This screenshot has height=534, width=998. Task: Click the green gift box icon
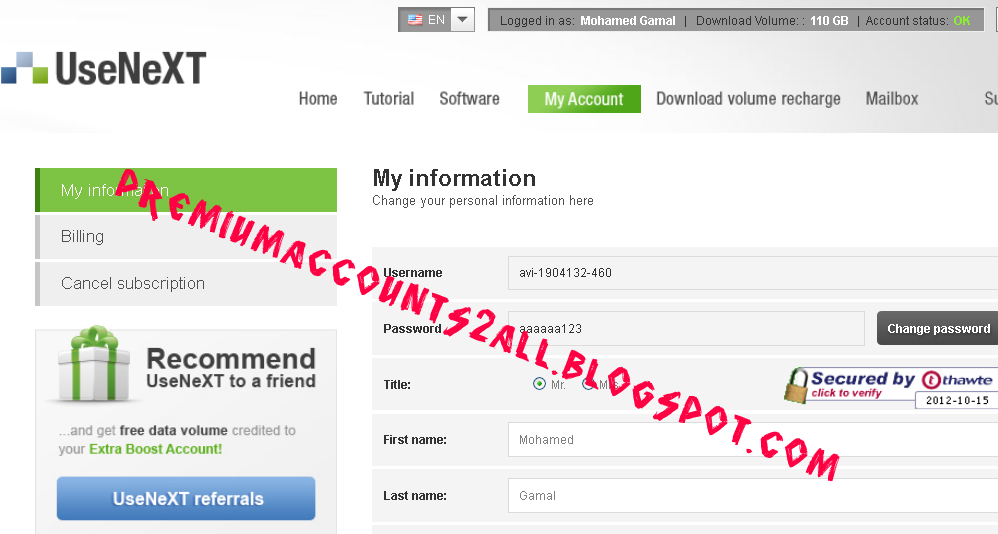[94, 364]
